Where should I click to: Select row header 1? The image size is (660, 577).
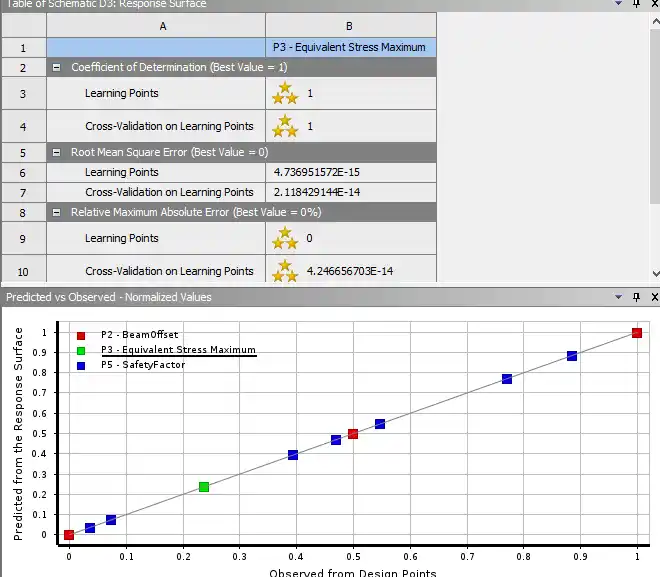(24, 48)
